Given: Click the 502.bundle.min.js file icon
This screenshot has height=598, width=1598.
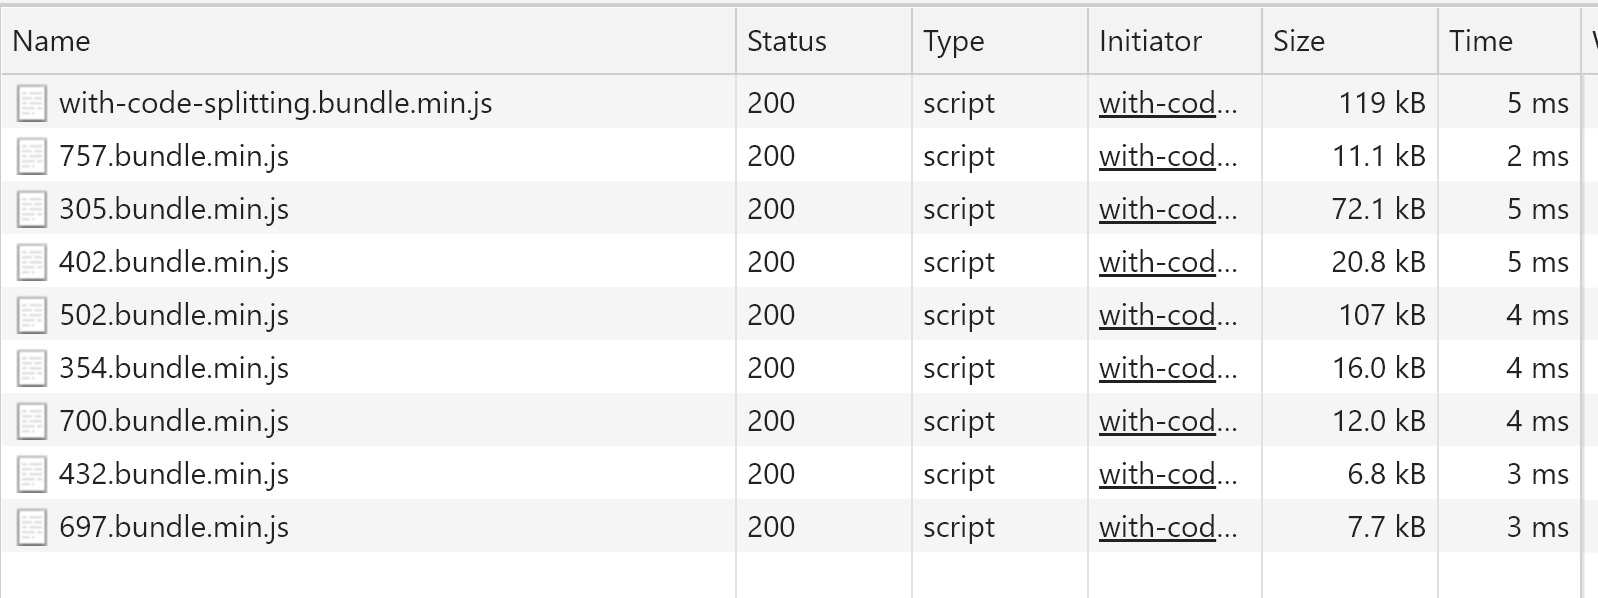Looking at the screenshot, I should [32, 315].
